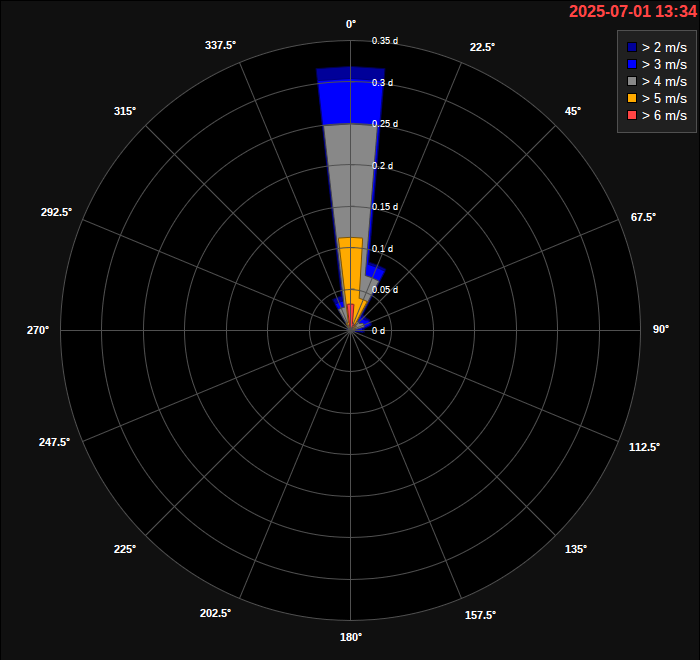Click the 247.5° direction label
Image resolution: width=700 pixels, height=660 pixels.
[x=54, y=442]
